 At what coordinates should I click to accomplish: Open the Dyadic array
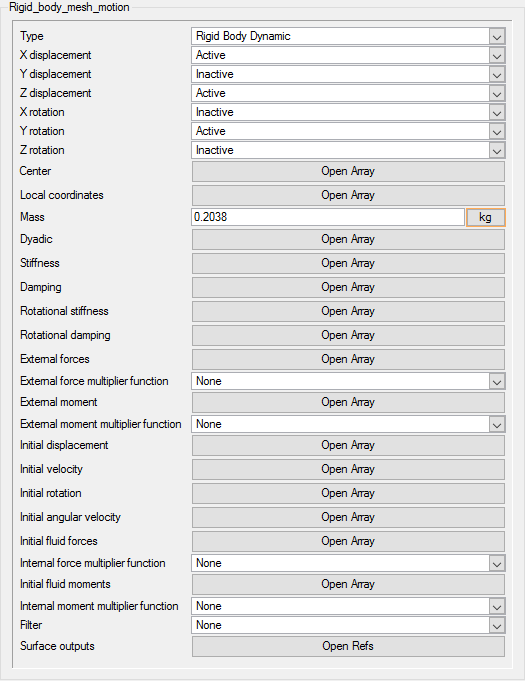pyautogui.click(x=348, y=239)
